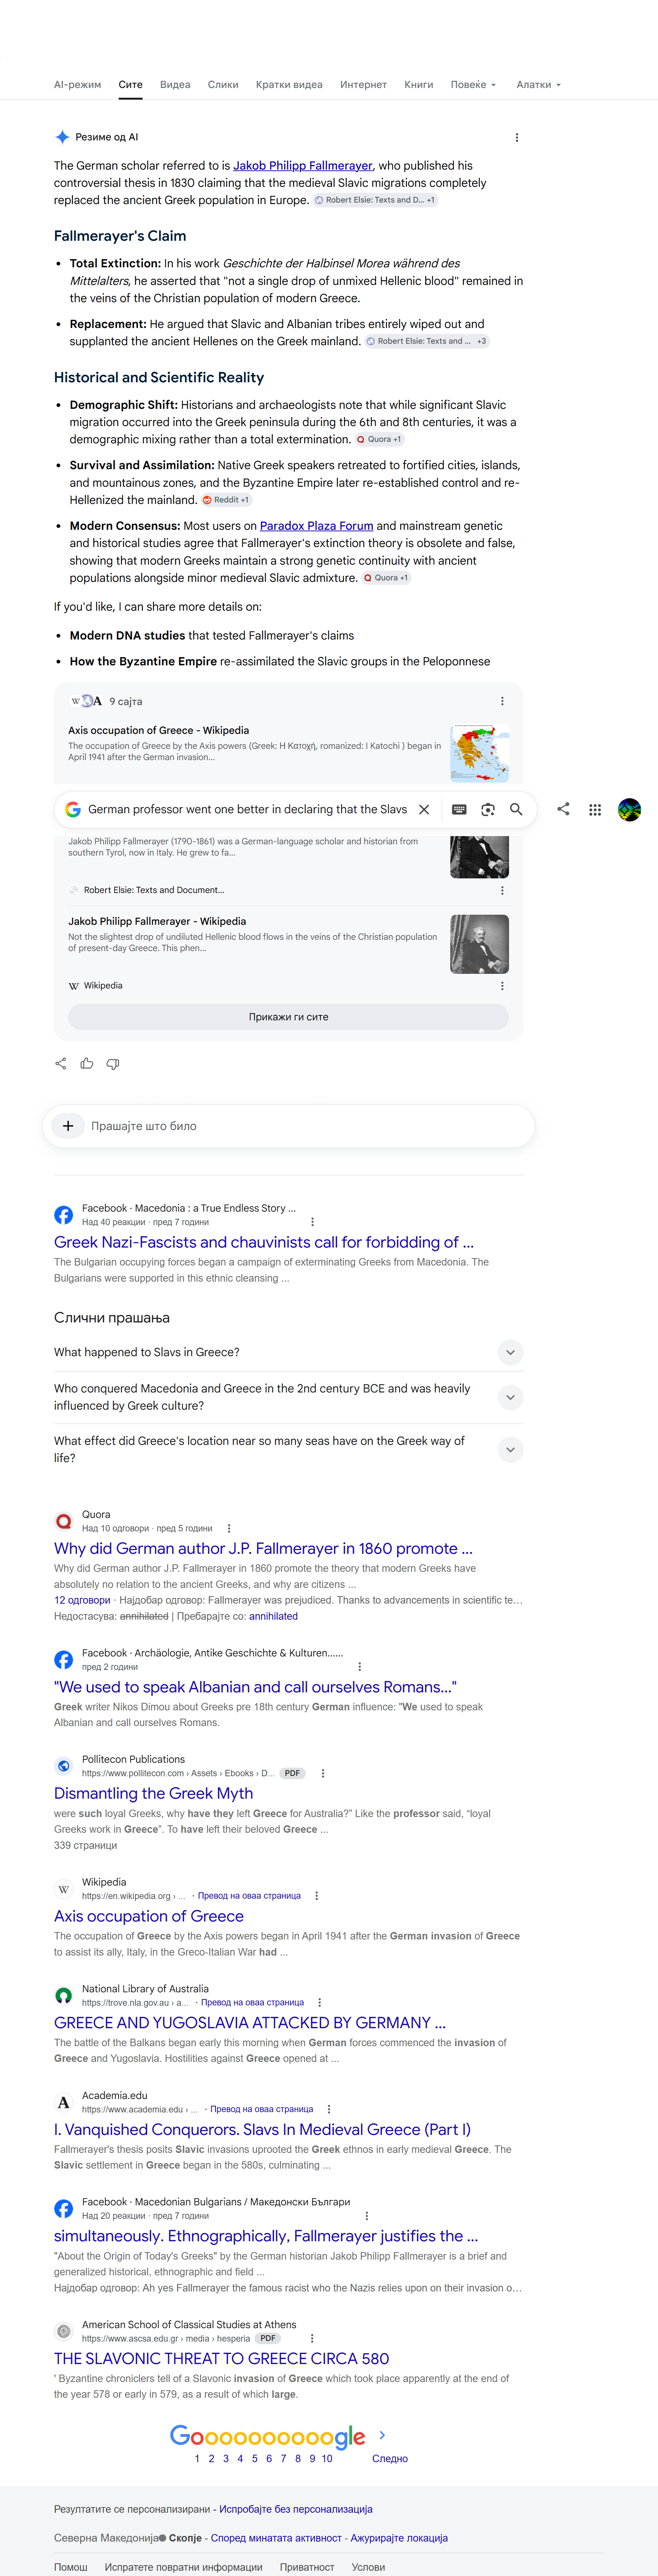Open the Google account profile avatar
658x2576 pixels.
[x=629, y=809]
